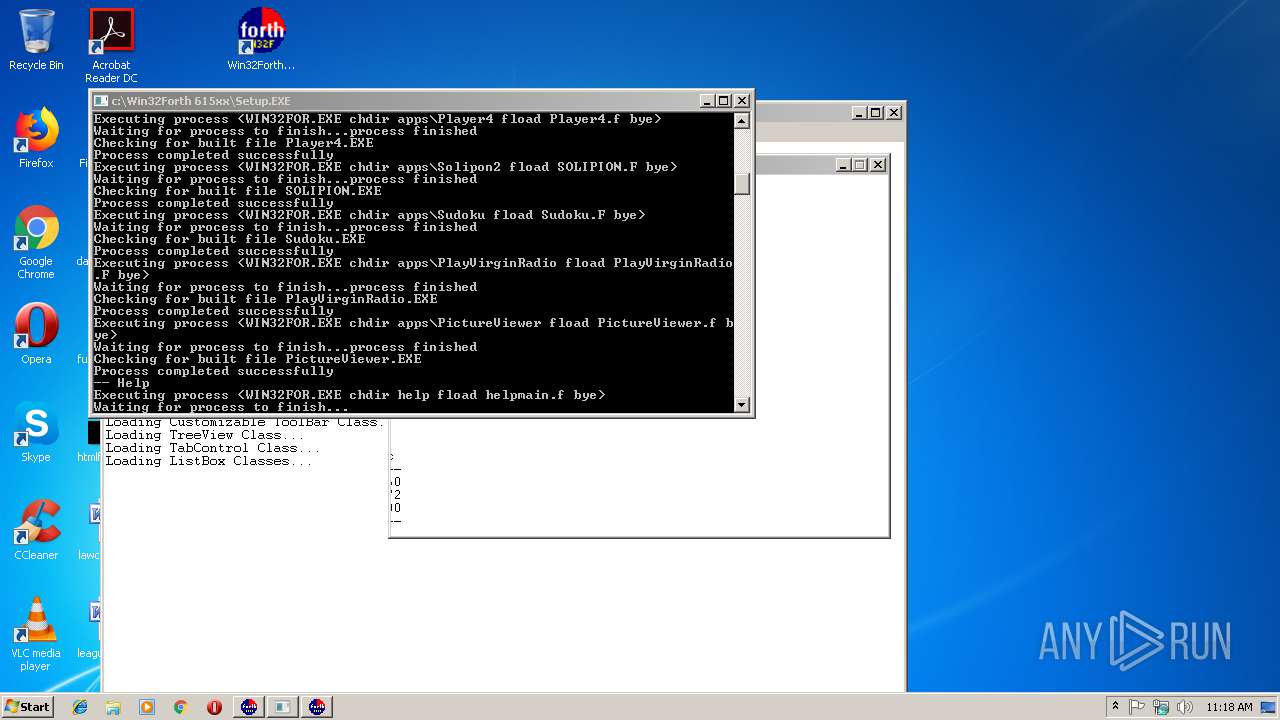This screenshot has height=720, width=1280.
Task: Close the Setup.EXE console window
Action: (742, 101)
